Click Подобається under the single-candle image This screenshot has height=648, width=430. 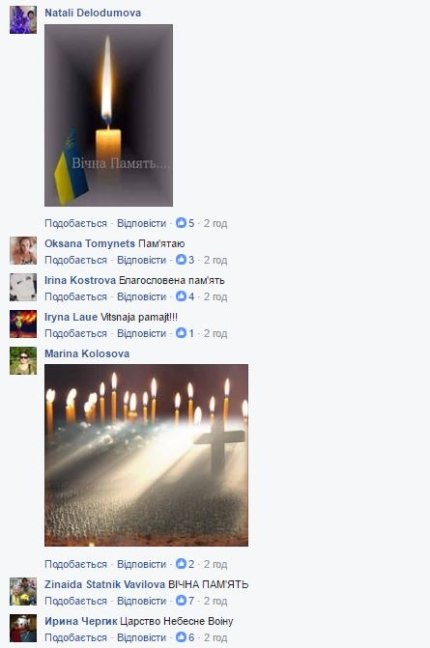pos(76,223)
